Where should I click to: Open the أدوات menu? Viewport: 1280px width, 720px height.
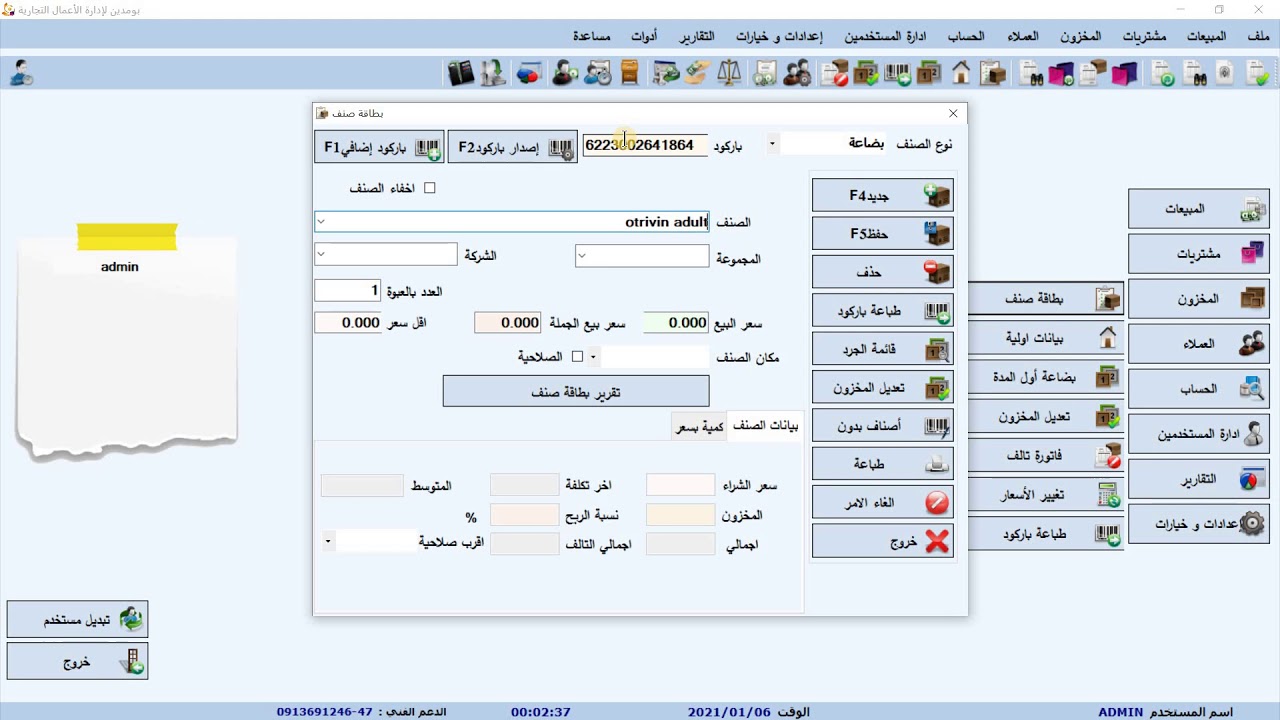tap(644, 36)
